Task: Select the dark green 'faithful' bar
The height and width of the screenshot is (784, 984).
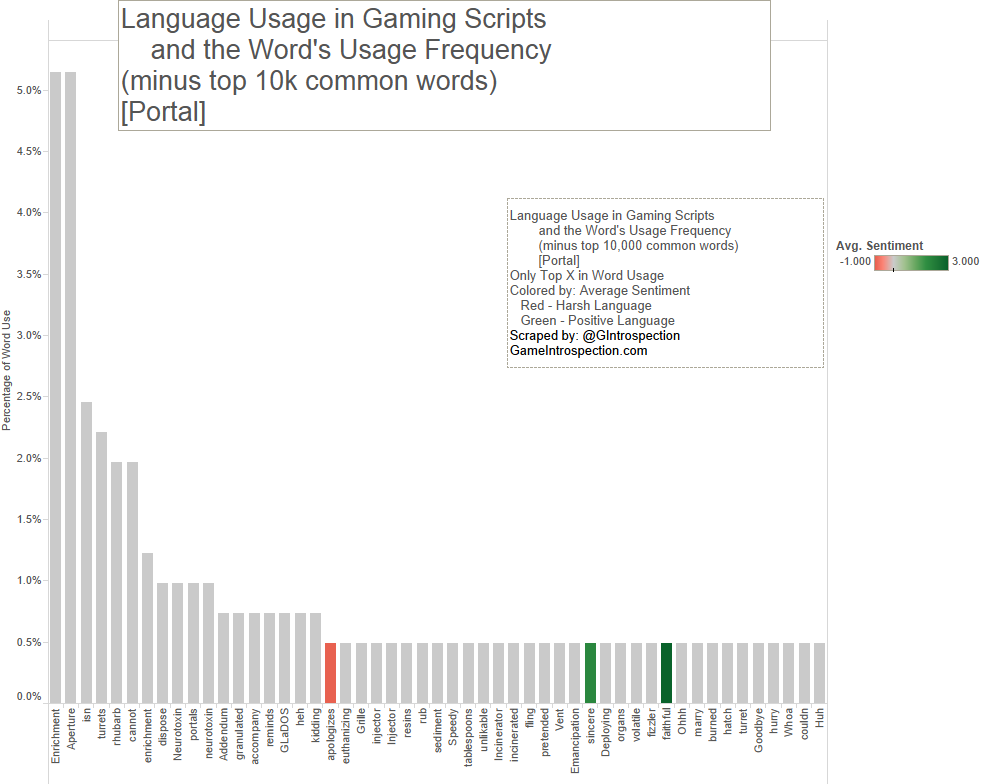Action: pyautogui.click(x=666, y=672)
